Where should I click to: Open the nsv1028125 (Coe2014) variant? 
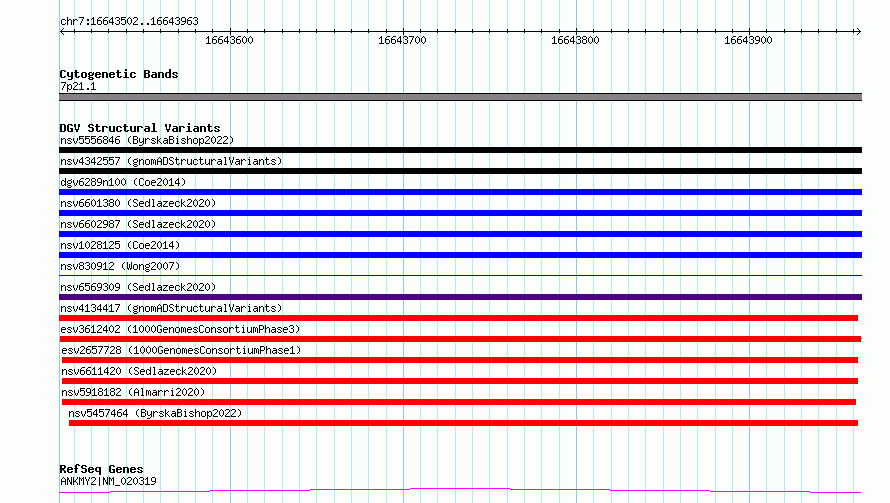120,245
